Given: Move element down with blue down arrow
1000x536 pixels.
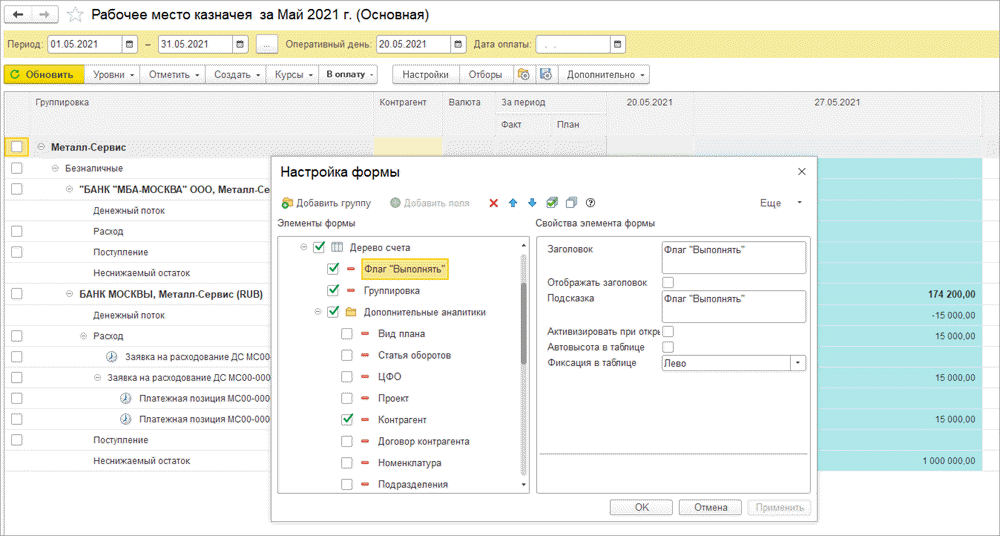Looking at the screenshot, I should (x=532, y=203).
